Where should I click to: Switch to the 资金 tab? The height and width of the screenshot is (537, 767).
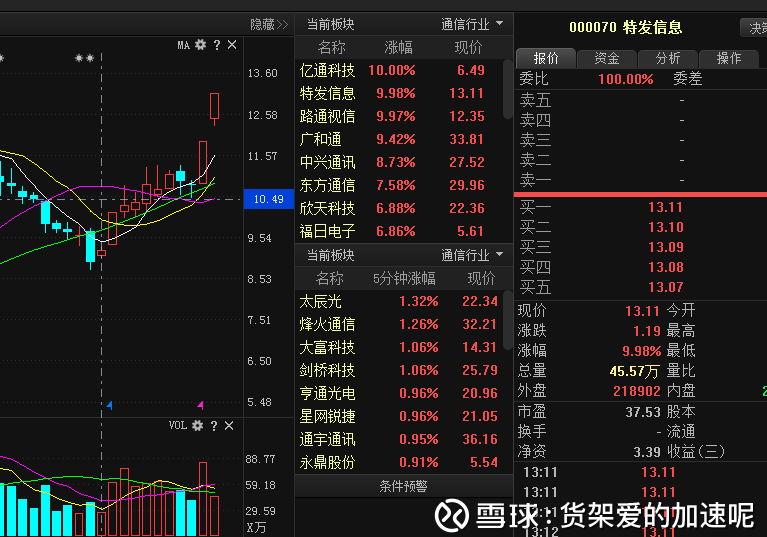607,58
